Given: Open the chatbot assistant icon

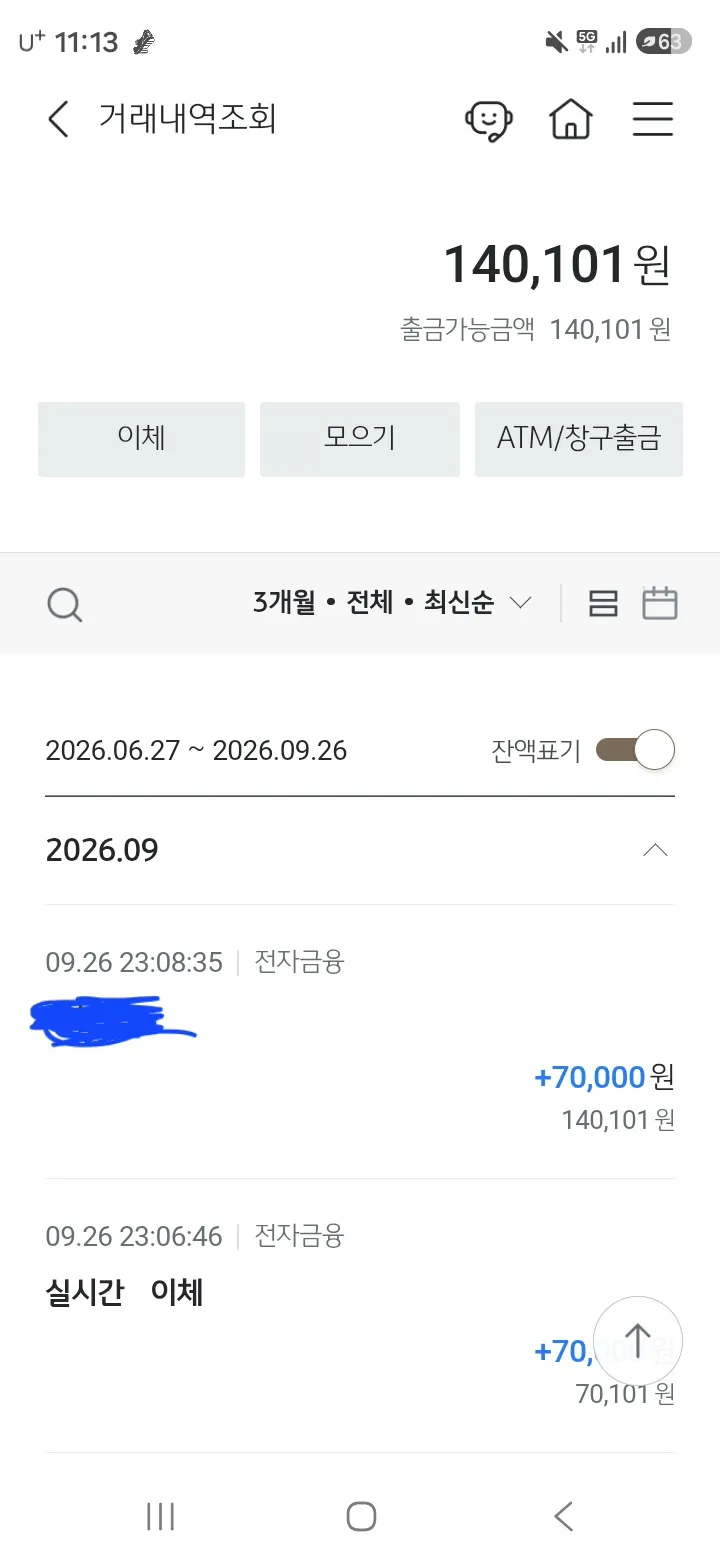Looking at the screenshot, I should (x=489, y=120).
